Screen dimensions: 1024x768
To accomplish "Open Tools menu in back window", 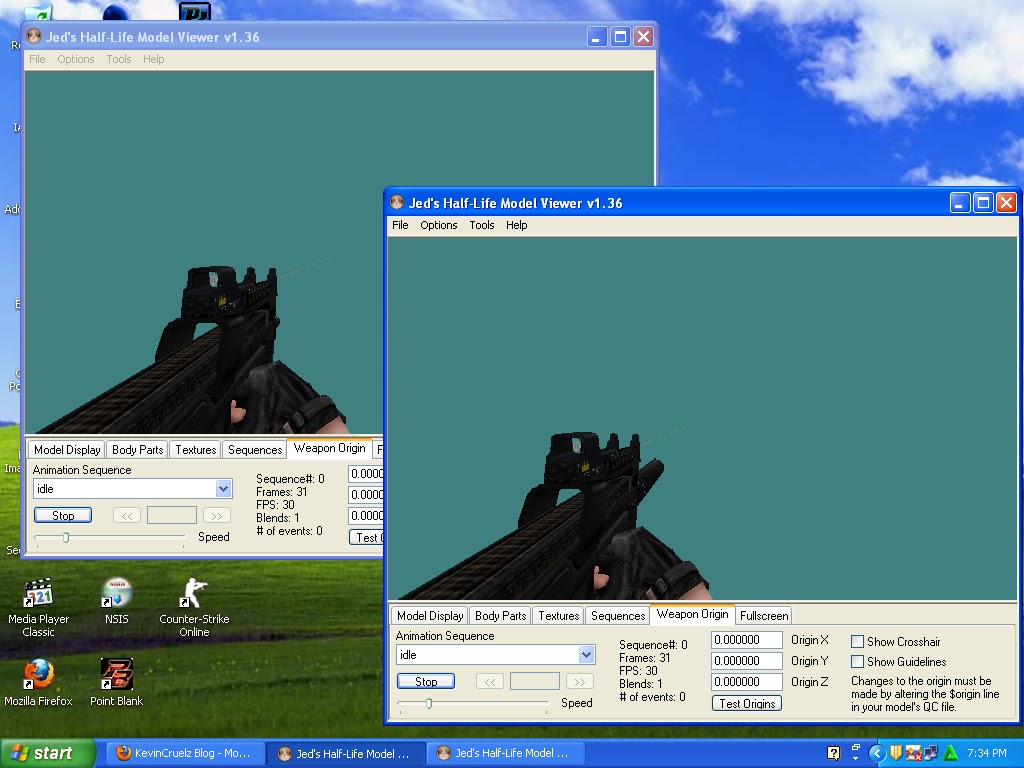I will pyautogui.click(x=119, y=59).
